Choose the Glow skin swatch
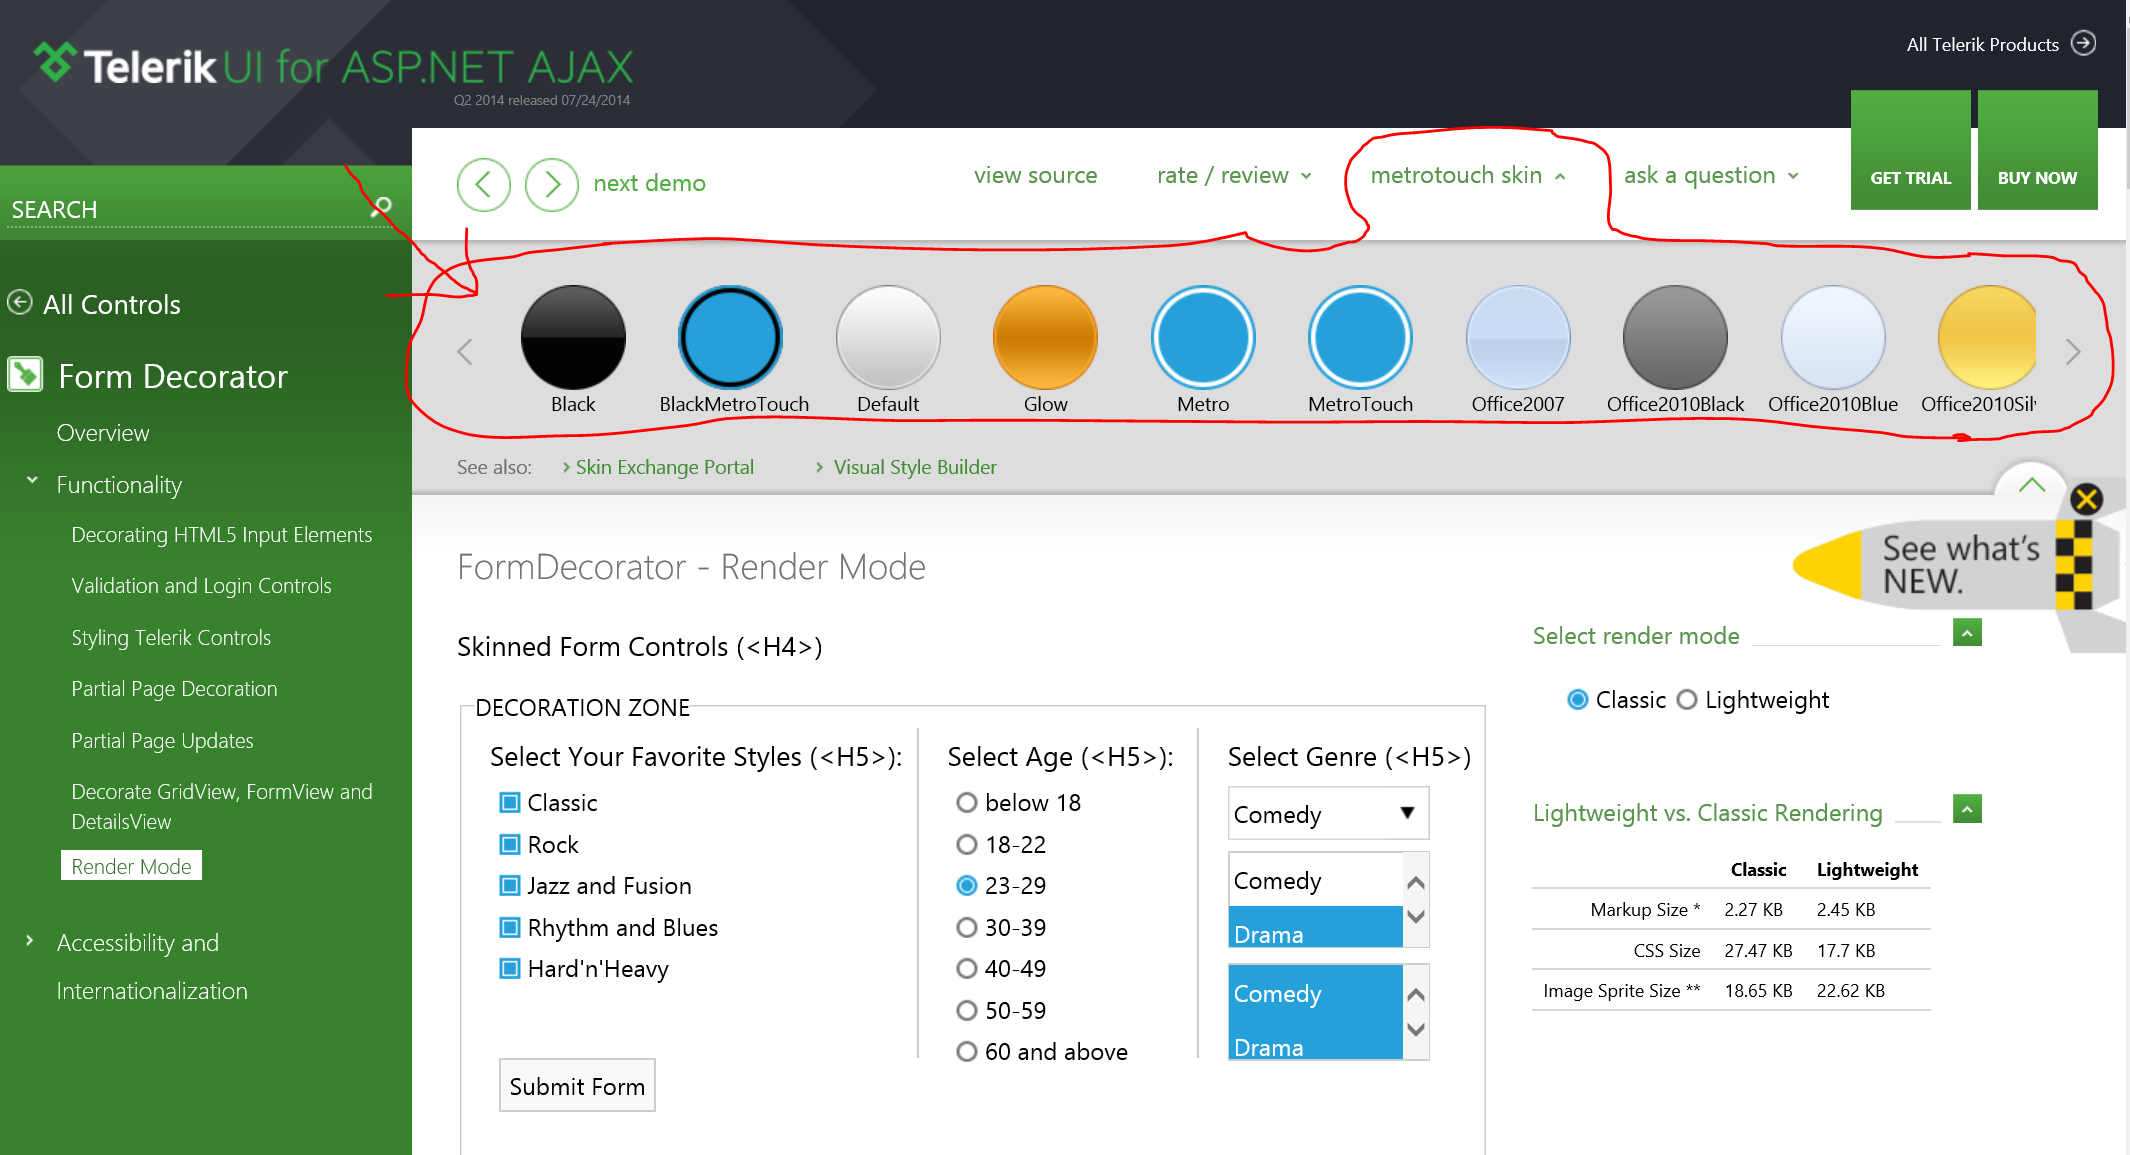2130x1155 pixels. point(1045,338)
